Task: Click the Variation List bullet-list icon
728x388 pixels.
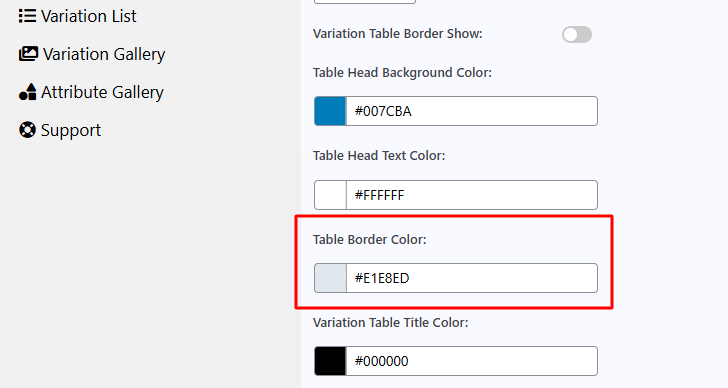Action: [27, 16]
